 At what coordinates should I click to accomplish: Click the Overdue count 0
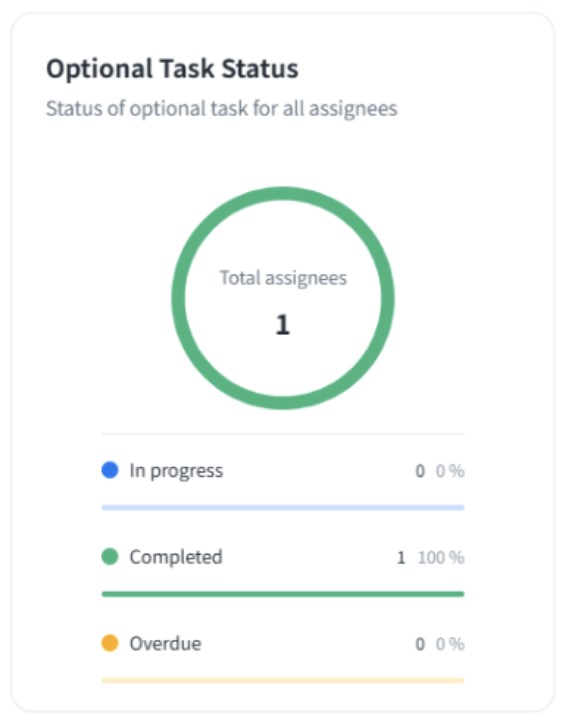tap(420, 644)
